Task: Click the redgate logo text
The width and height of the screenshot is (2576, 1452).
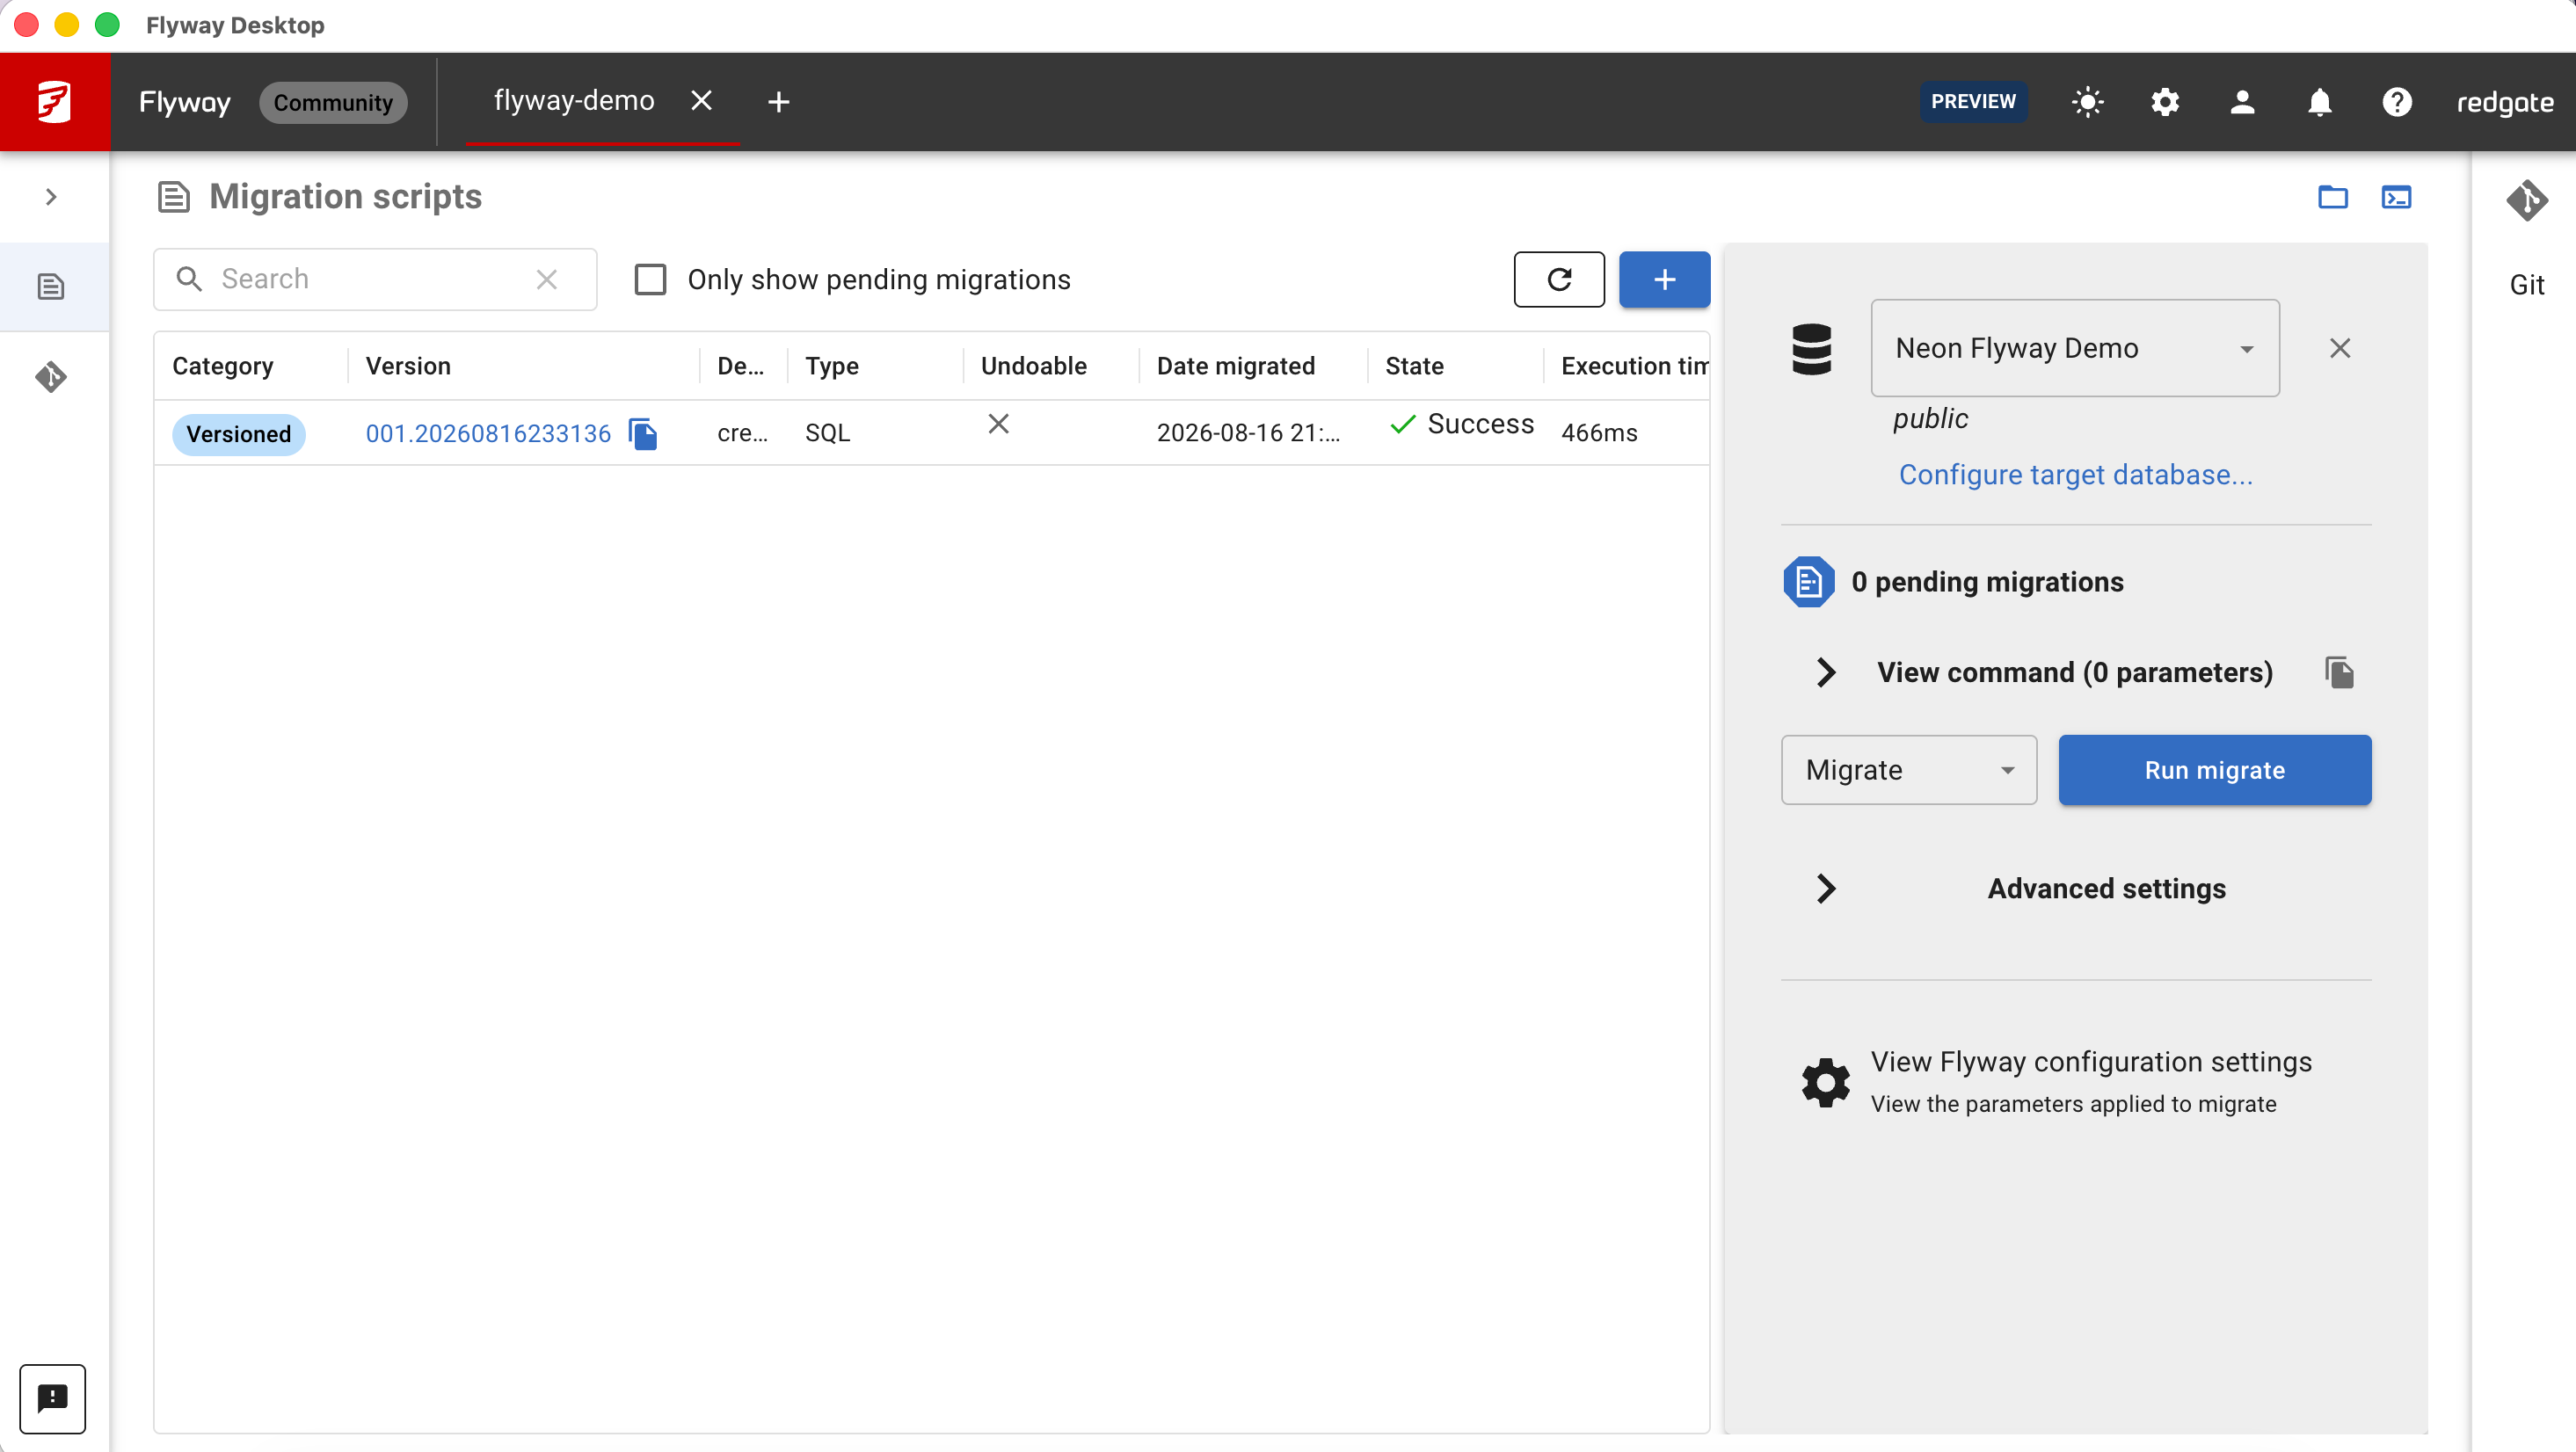Action: pos(2505,103)
